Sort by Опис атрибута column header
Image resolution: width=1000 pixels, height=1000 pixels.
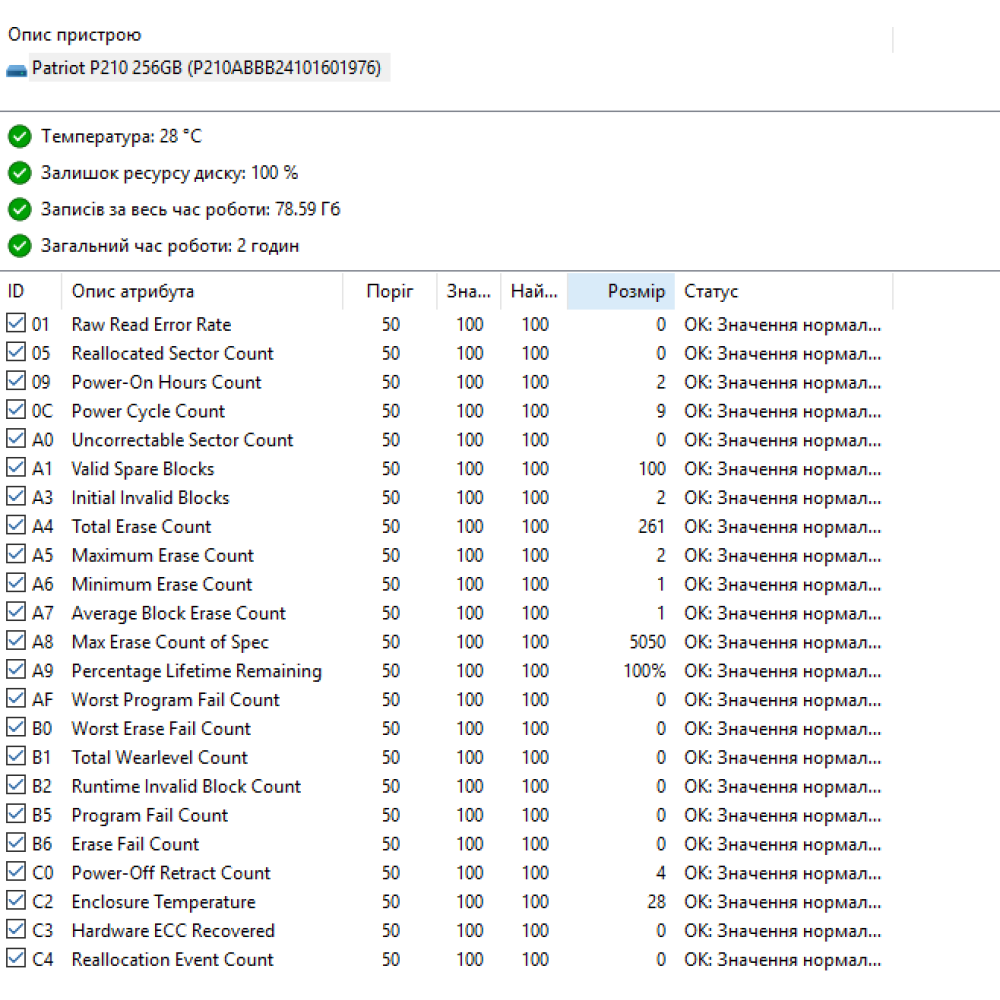pos(200,291)
